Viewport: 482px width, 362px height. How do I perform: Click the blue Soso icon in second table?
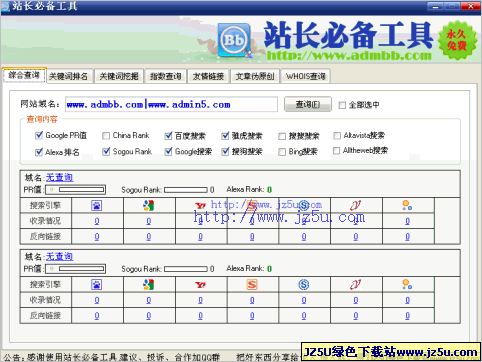(x=304, y=285)
